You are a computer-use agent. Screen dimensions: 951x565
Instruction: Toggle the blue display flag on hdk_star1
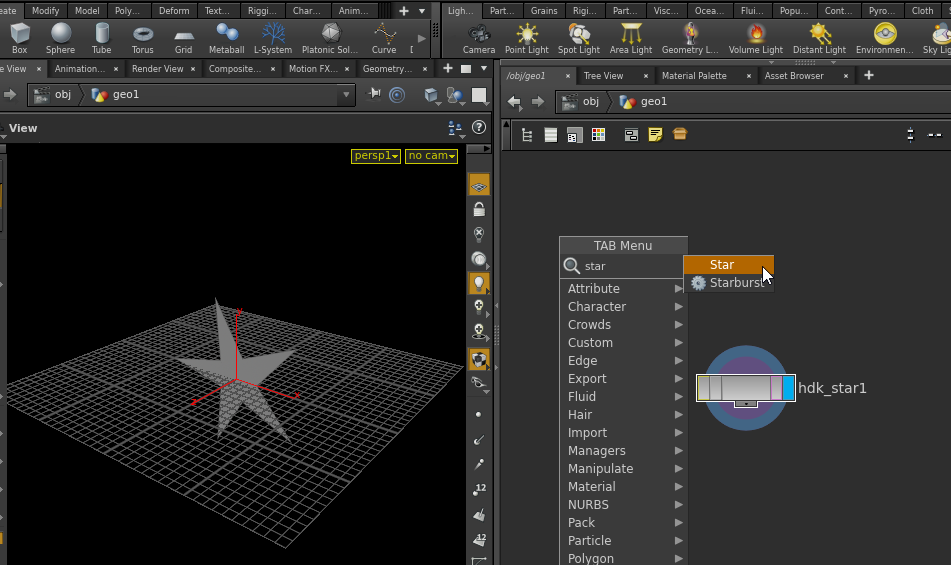pyautogui.click(x=789, y=388)
